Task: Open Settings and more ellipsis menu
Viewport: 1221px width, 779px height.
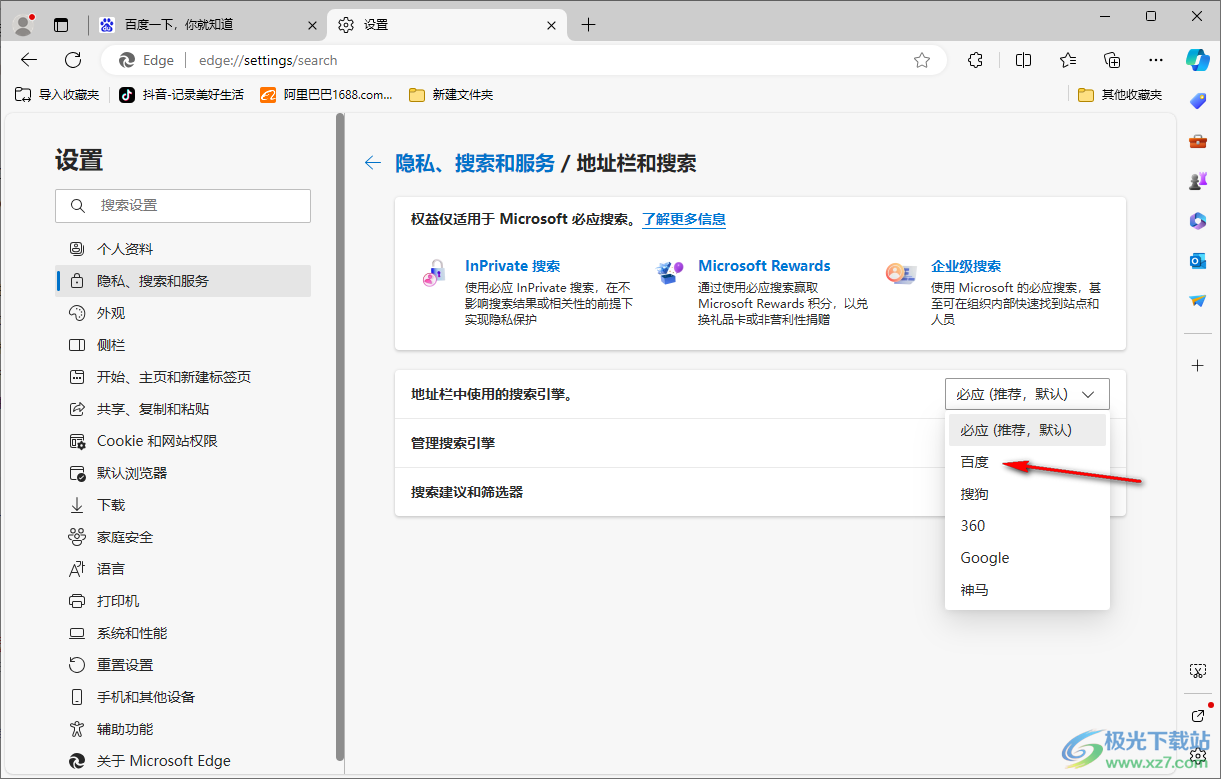Action: (1156, 60)
